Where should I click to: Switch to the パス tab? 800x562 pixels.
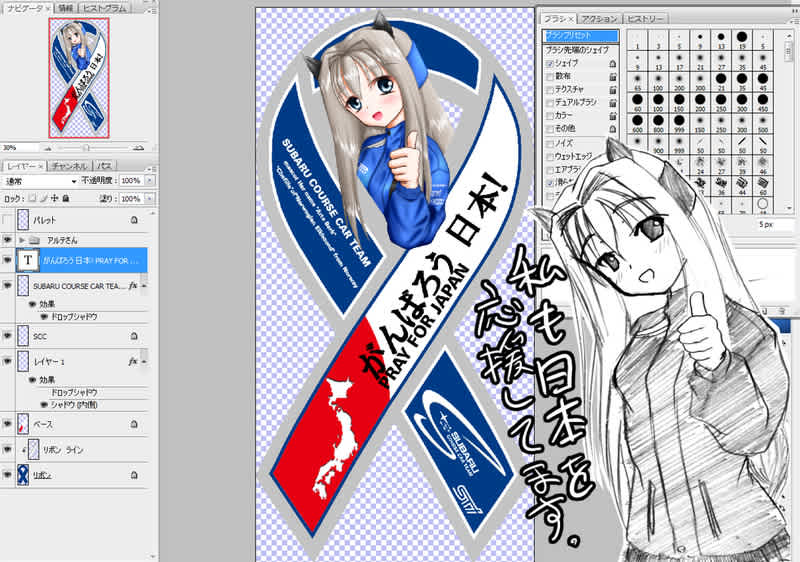point(104,166)
